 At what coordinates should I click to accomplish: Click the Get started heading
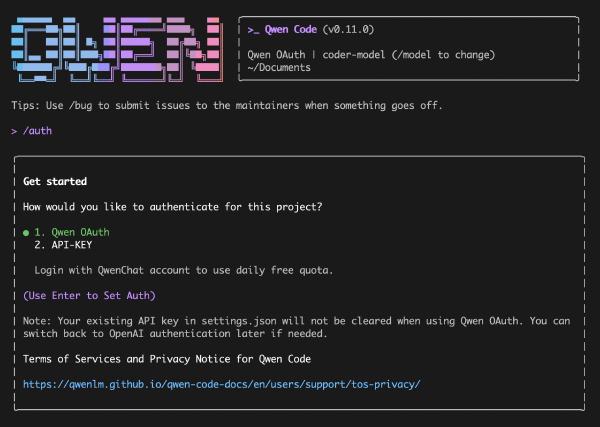tap(55, 181)
